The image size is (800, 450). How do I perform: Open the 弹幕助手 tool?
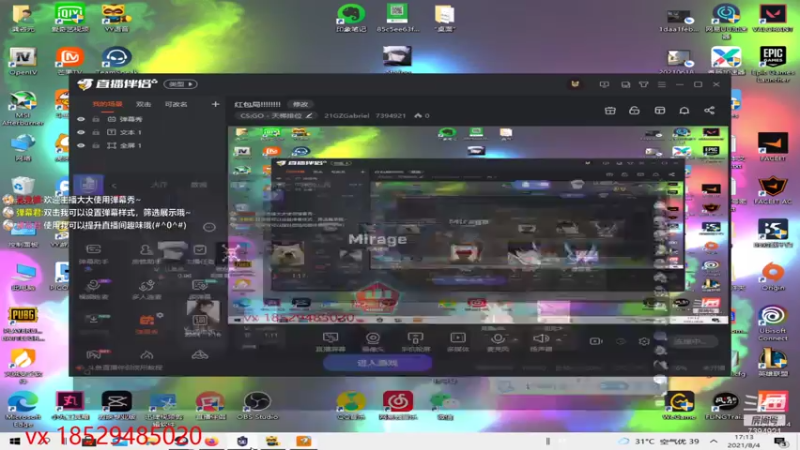(93, 254)
